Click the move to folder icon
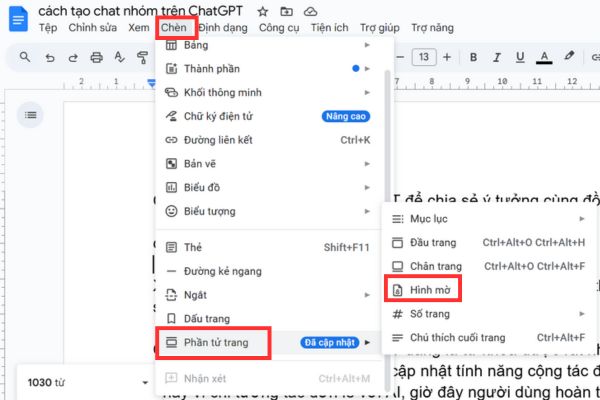This screenshot has width=600, height=400. point(288,11)
